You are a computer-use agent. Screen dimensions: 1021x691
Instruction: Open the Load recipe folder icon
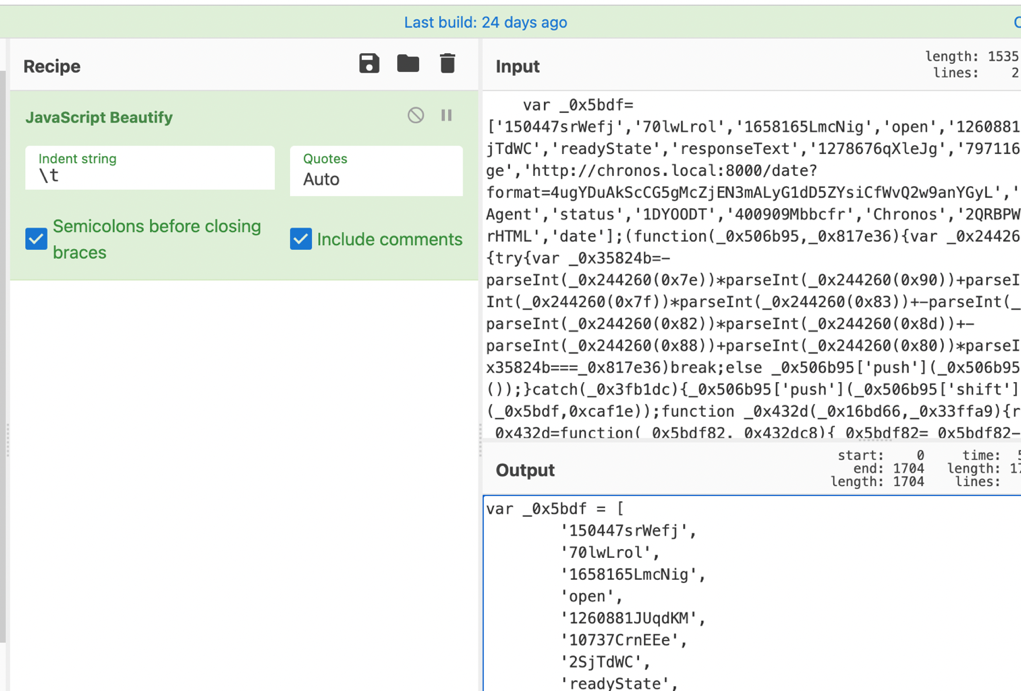[x=408, y=64]
